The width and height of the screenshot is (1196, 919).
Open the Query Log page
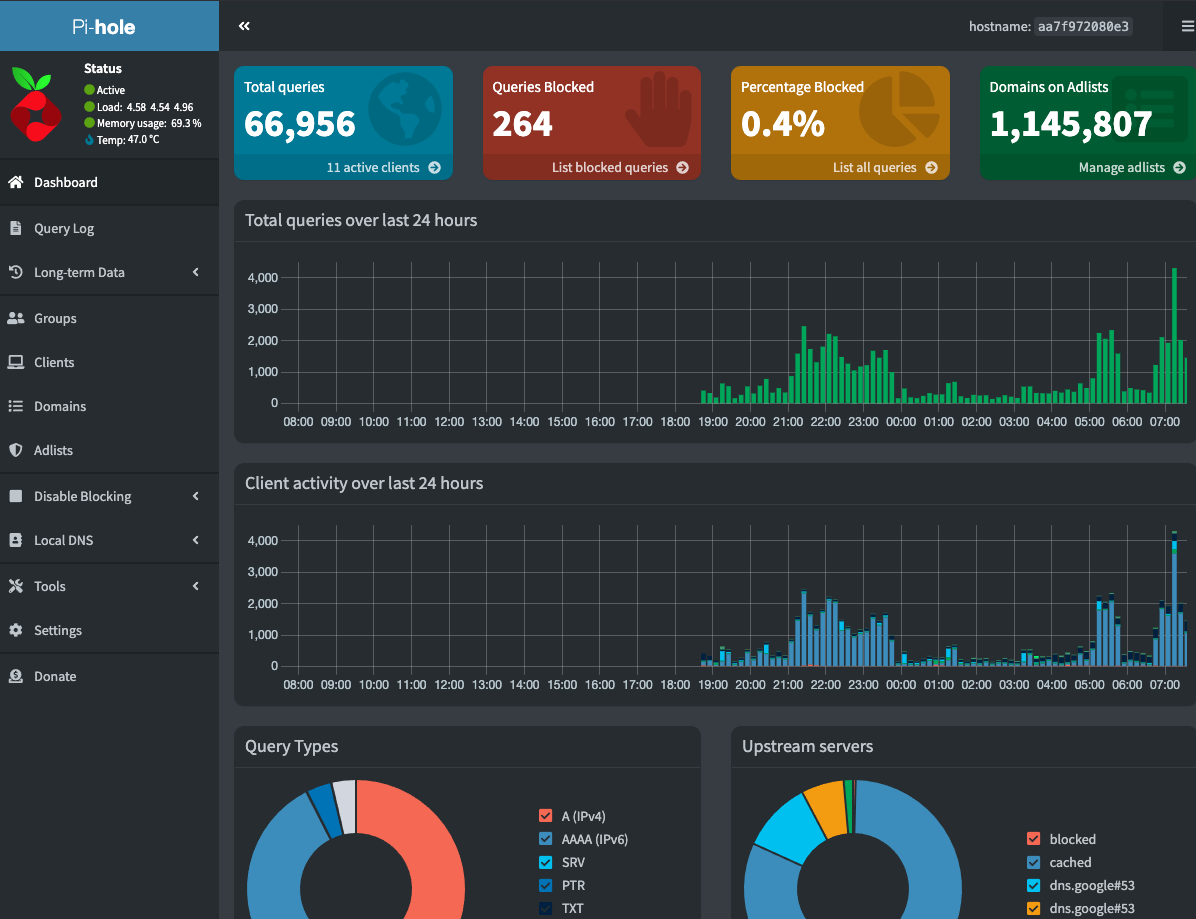109,228
